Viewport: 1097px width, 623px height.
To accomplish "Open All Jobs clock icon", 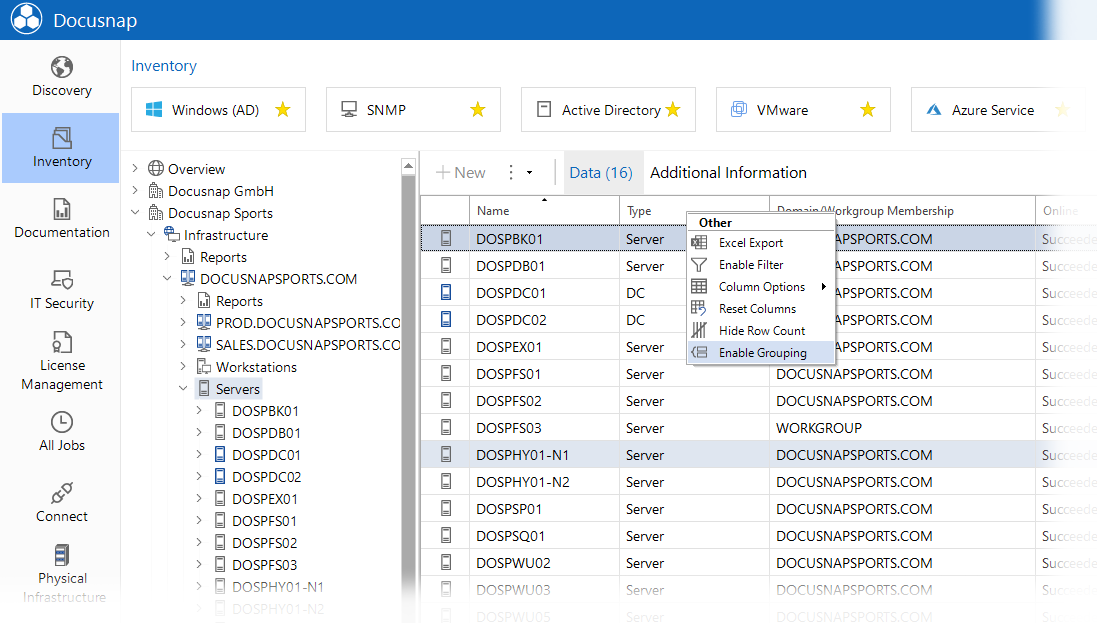I will coord(62,422).
